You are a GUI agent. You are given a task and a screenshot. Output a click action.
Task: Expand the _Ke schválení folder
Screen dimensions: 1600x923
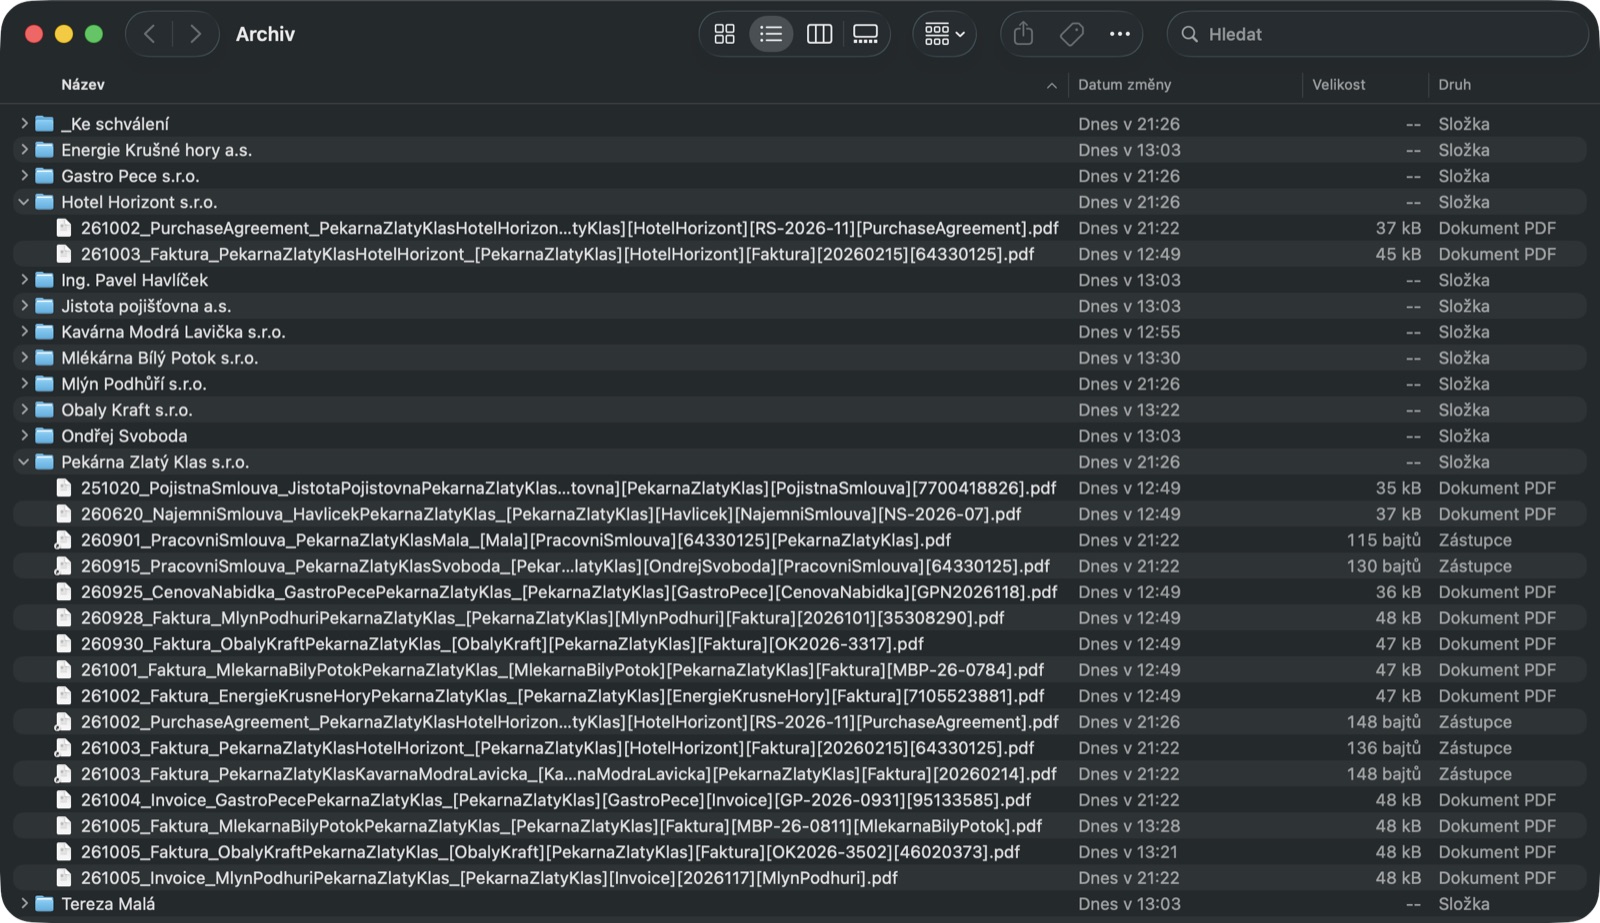tap(24, 123)
